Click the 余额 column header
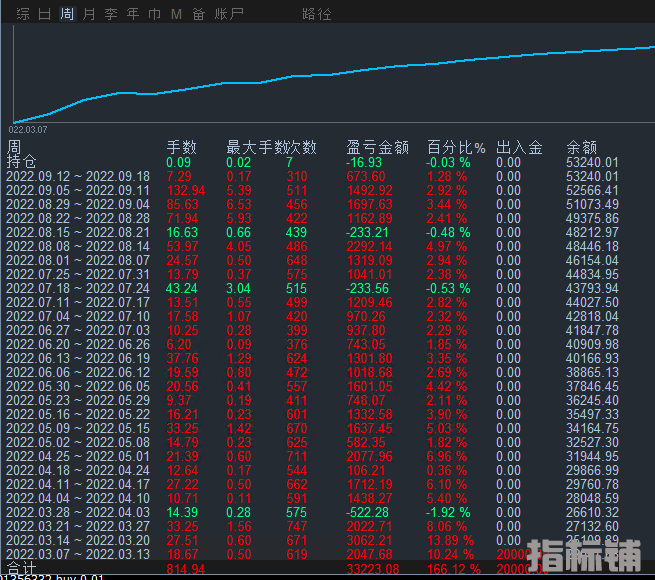This screenshot has height=580, width=655. pos(581,147)
